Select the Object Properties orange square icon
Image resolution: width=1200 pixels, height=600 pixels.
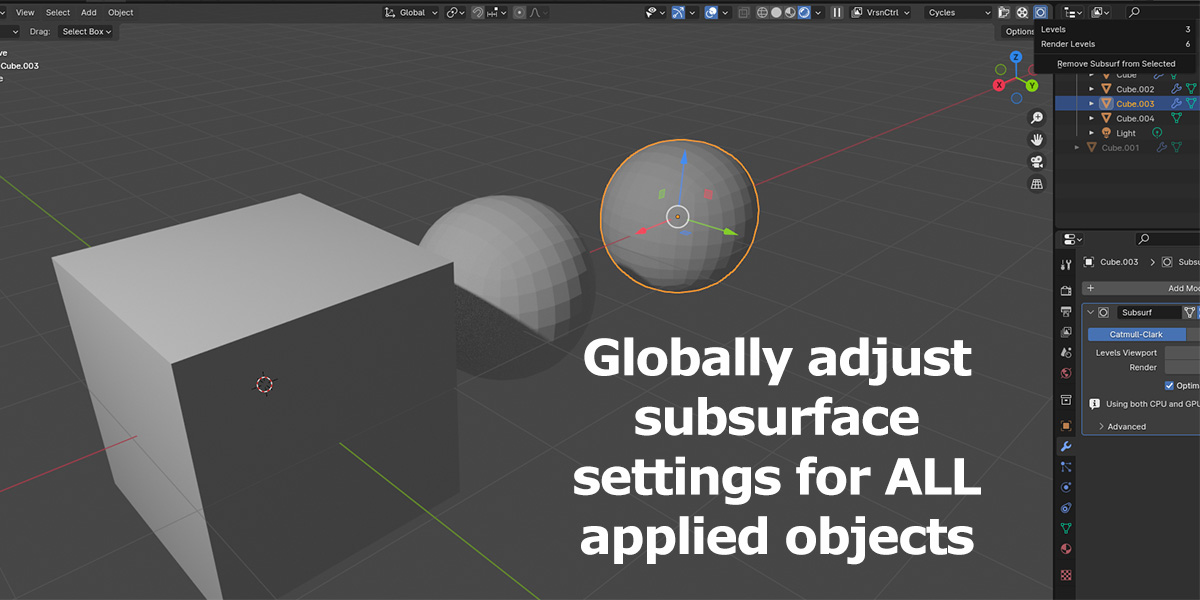click(1065, 425)
